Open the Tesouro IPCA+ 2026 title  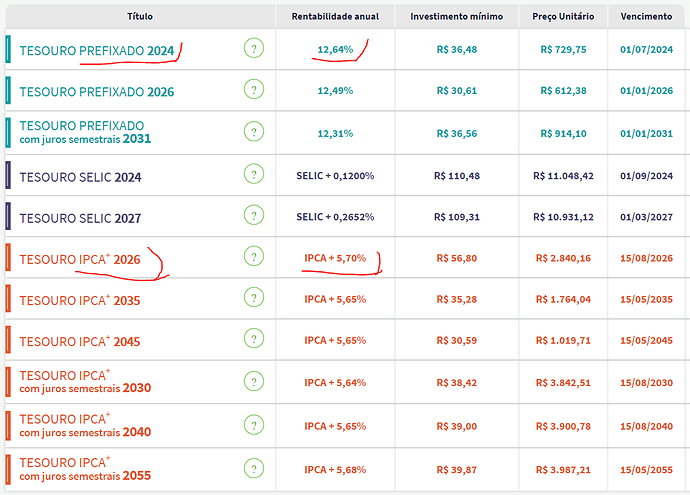(x=80, y=259)
